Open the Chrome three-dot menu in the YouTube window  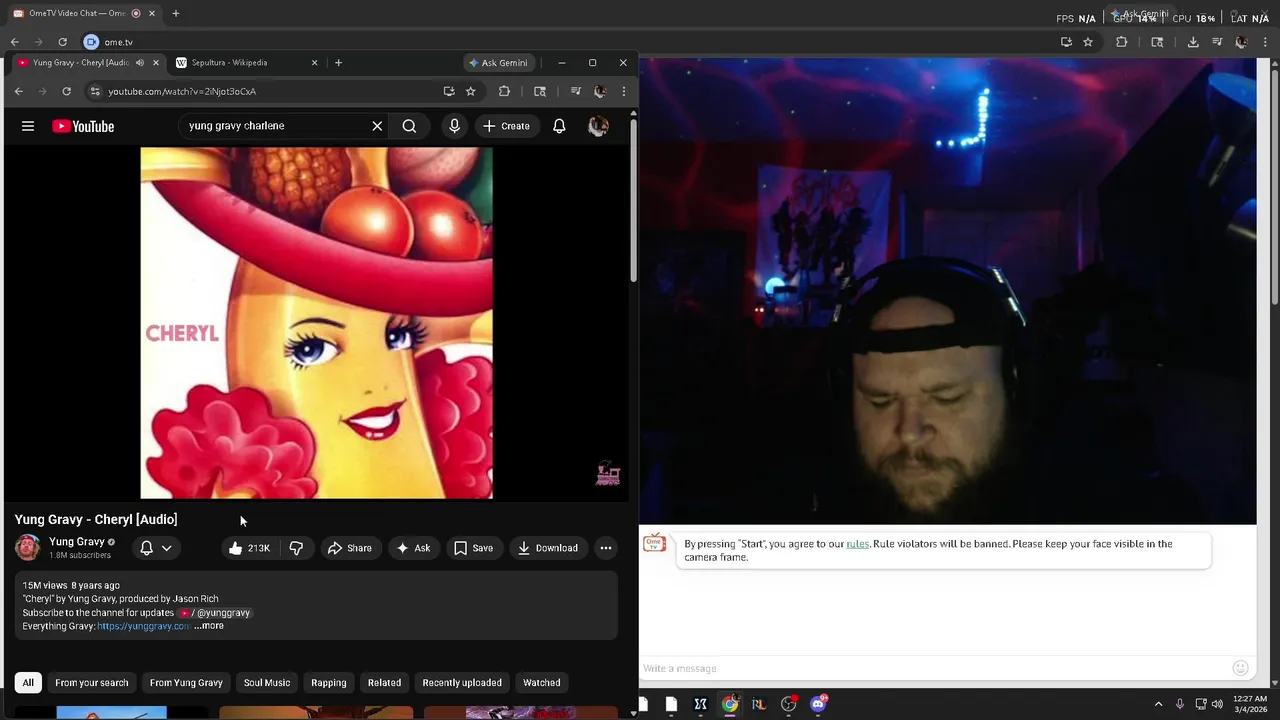click(x=623, y=91)
